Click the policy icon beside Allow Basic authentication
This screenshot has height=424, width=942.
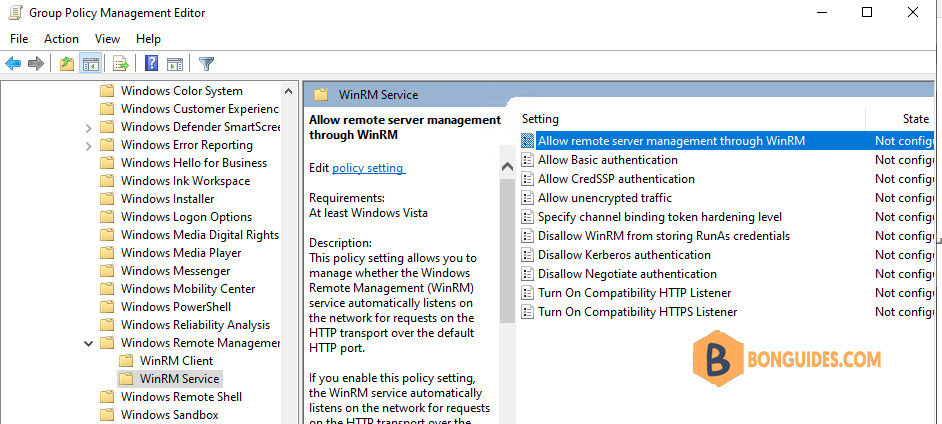point(527,160)
